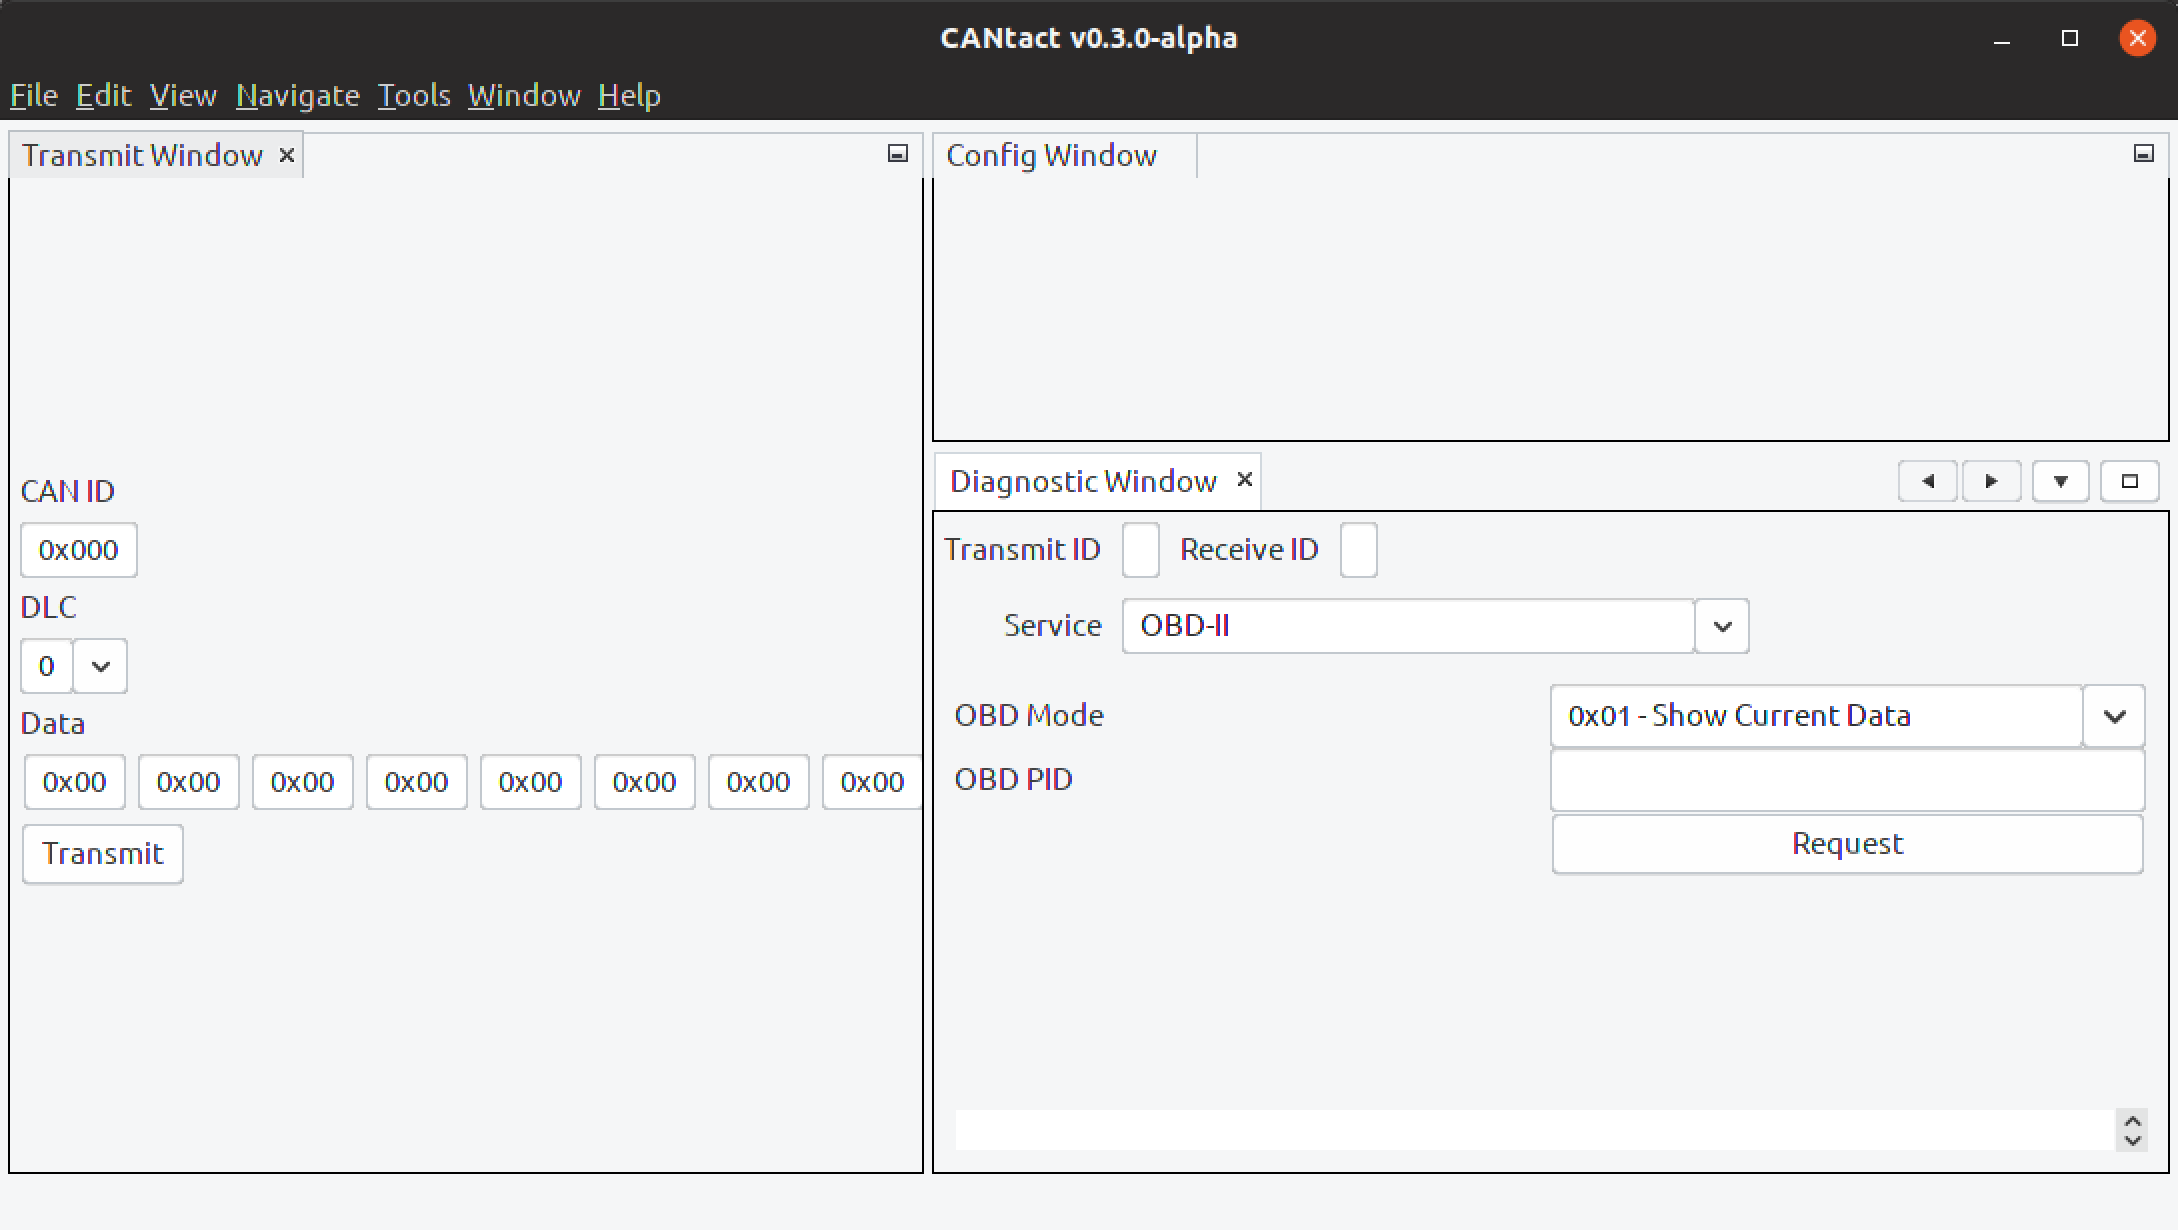Click the seventh Data byte field
This screenshot has height=1230, width=2178.
pyautogui.click(x=759, y=782)
